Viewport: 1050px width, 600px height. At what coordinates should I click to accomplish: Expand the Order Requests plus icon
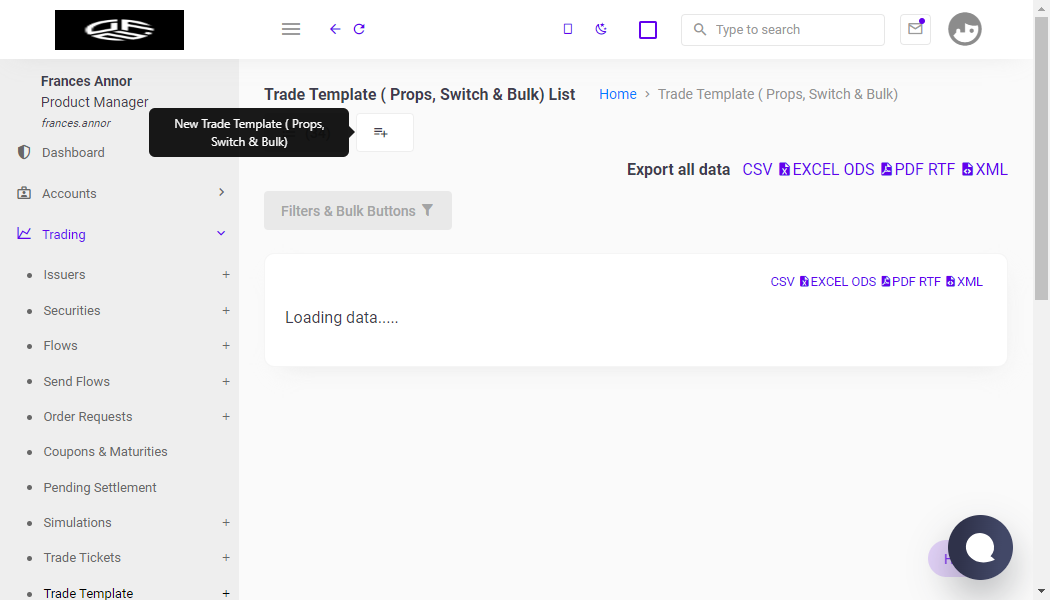226,417
